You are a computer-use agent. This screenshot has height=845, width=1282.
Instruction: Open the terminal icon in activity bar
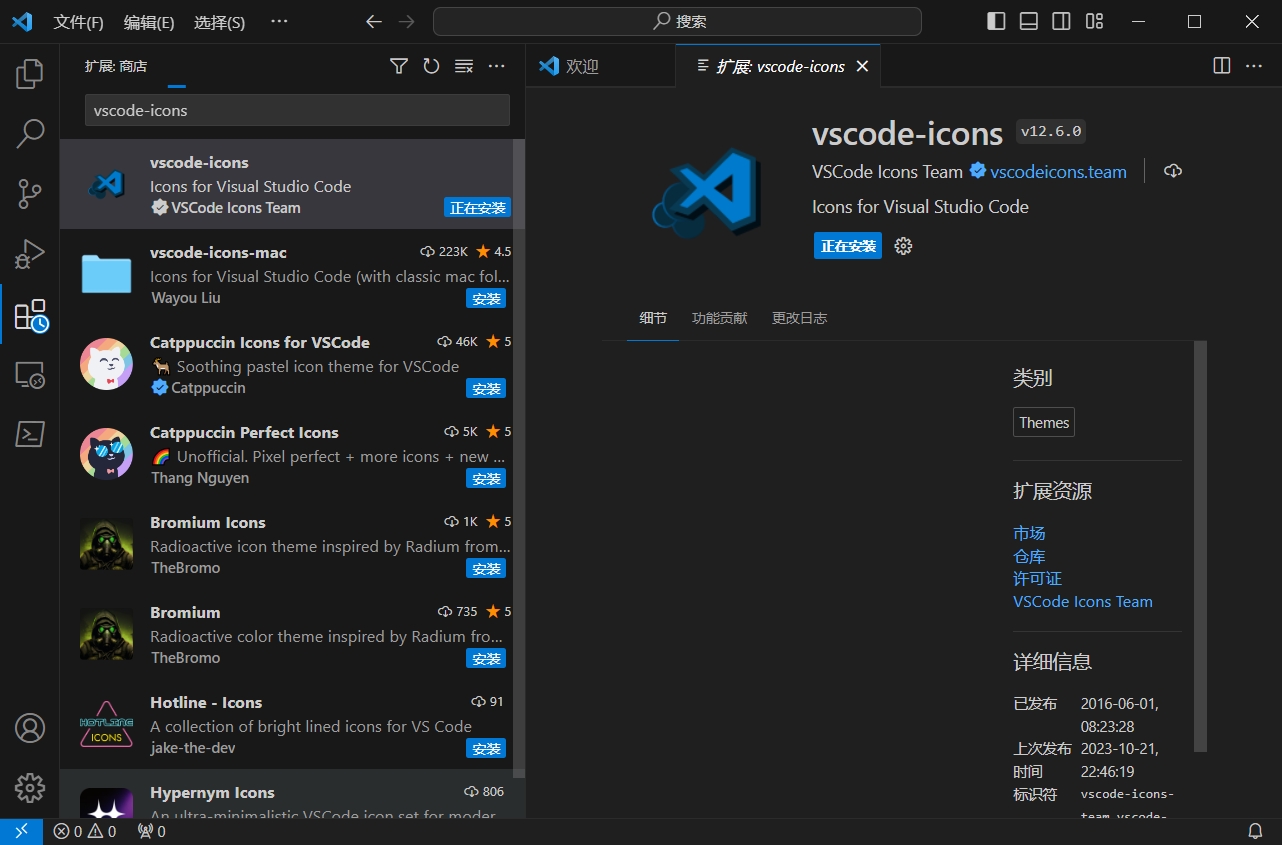30,434
